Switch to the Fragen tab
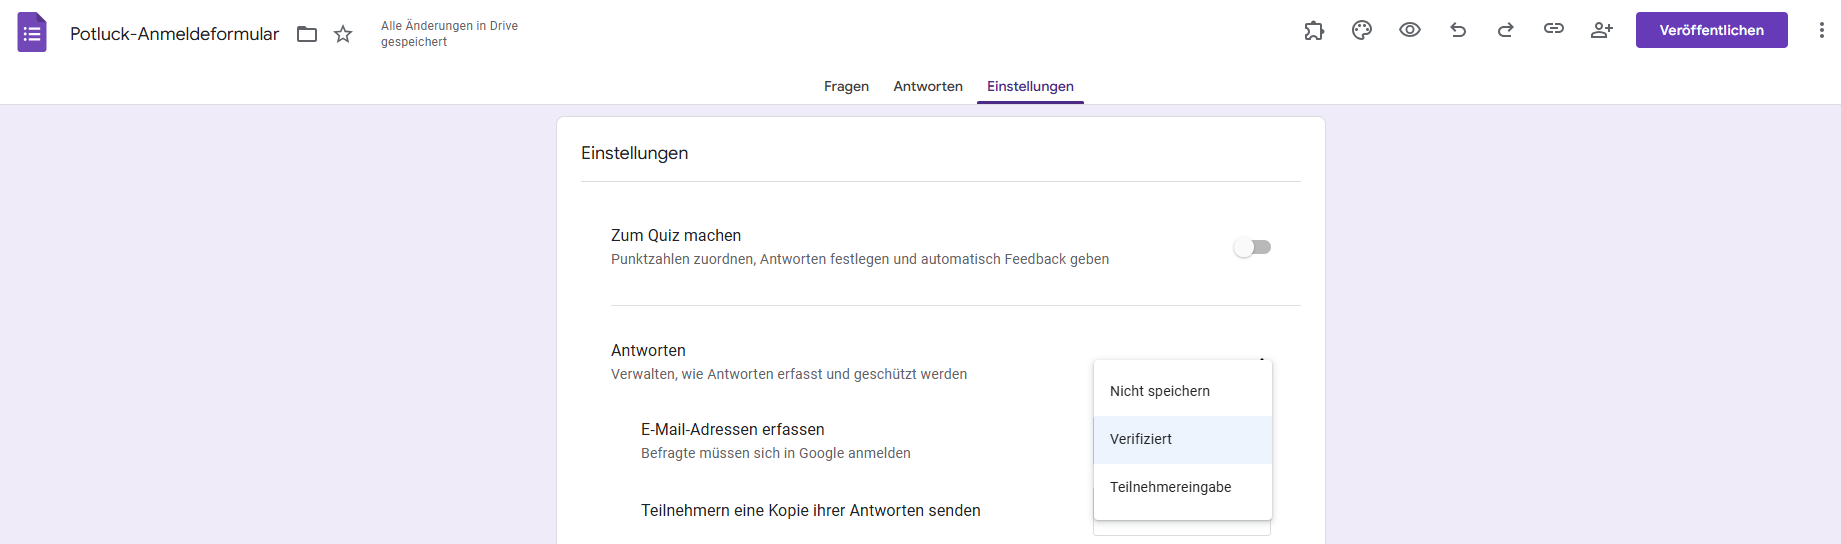 pos(846,86)
